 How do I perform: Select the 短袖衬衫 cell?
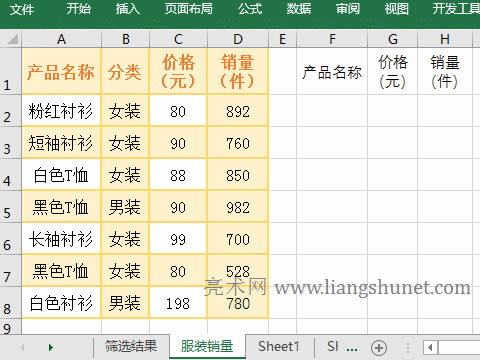point(61,142)
